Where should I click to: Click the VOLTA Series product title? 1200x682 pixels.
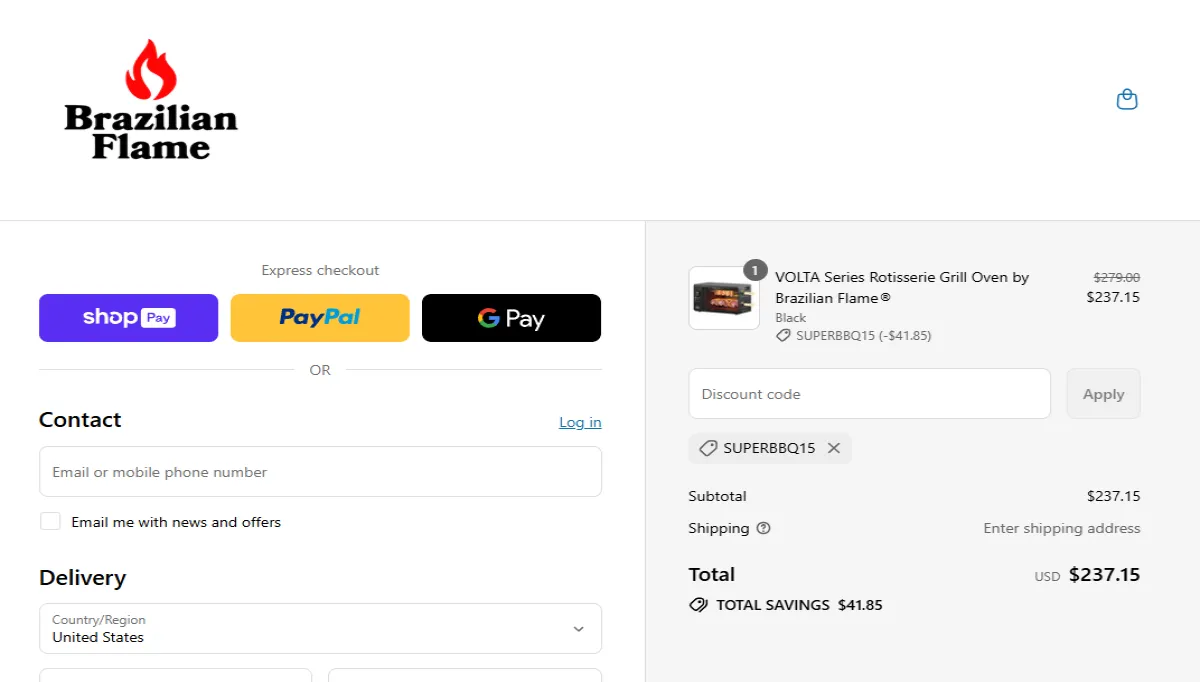point(901,287)
